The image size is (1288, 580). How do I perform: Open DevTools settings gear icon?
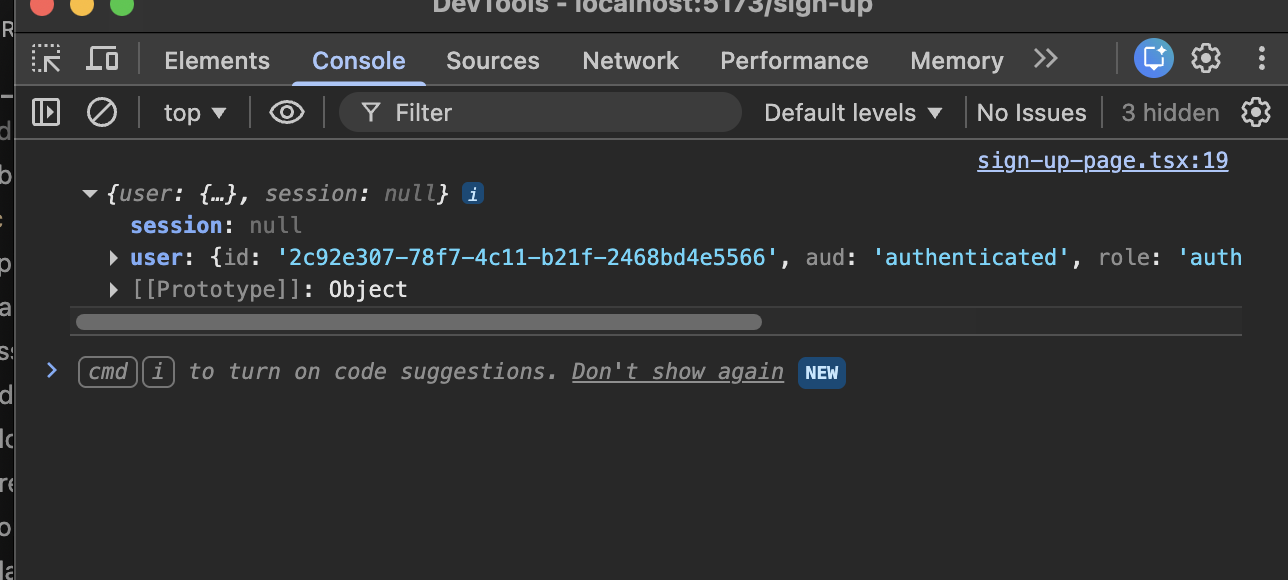1206,58
